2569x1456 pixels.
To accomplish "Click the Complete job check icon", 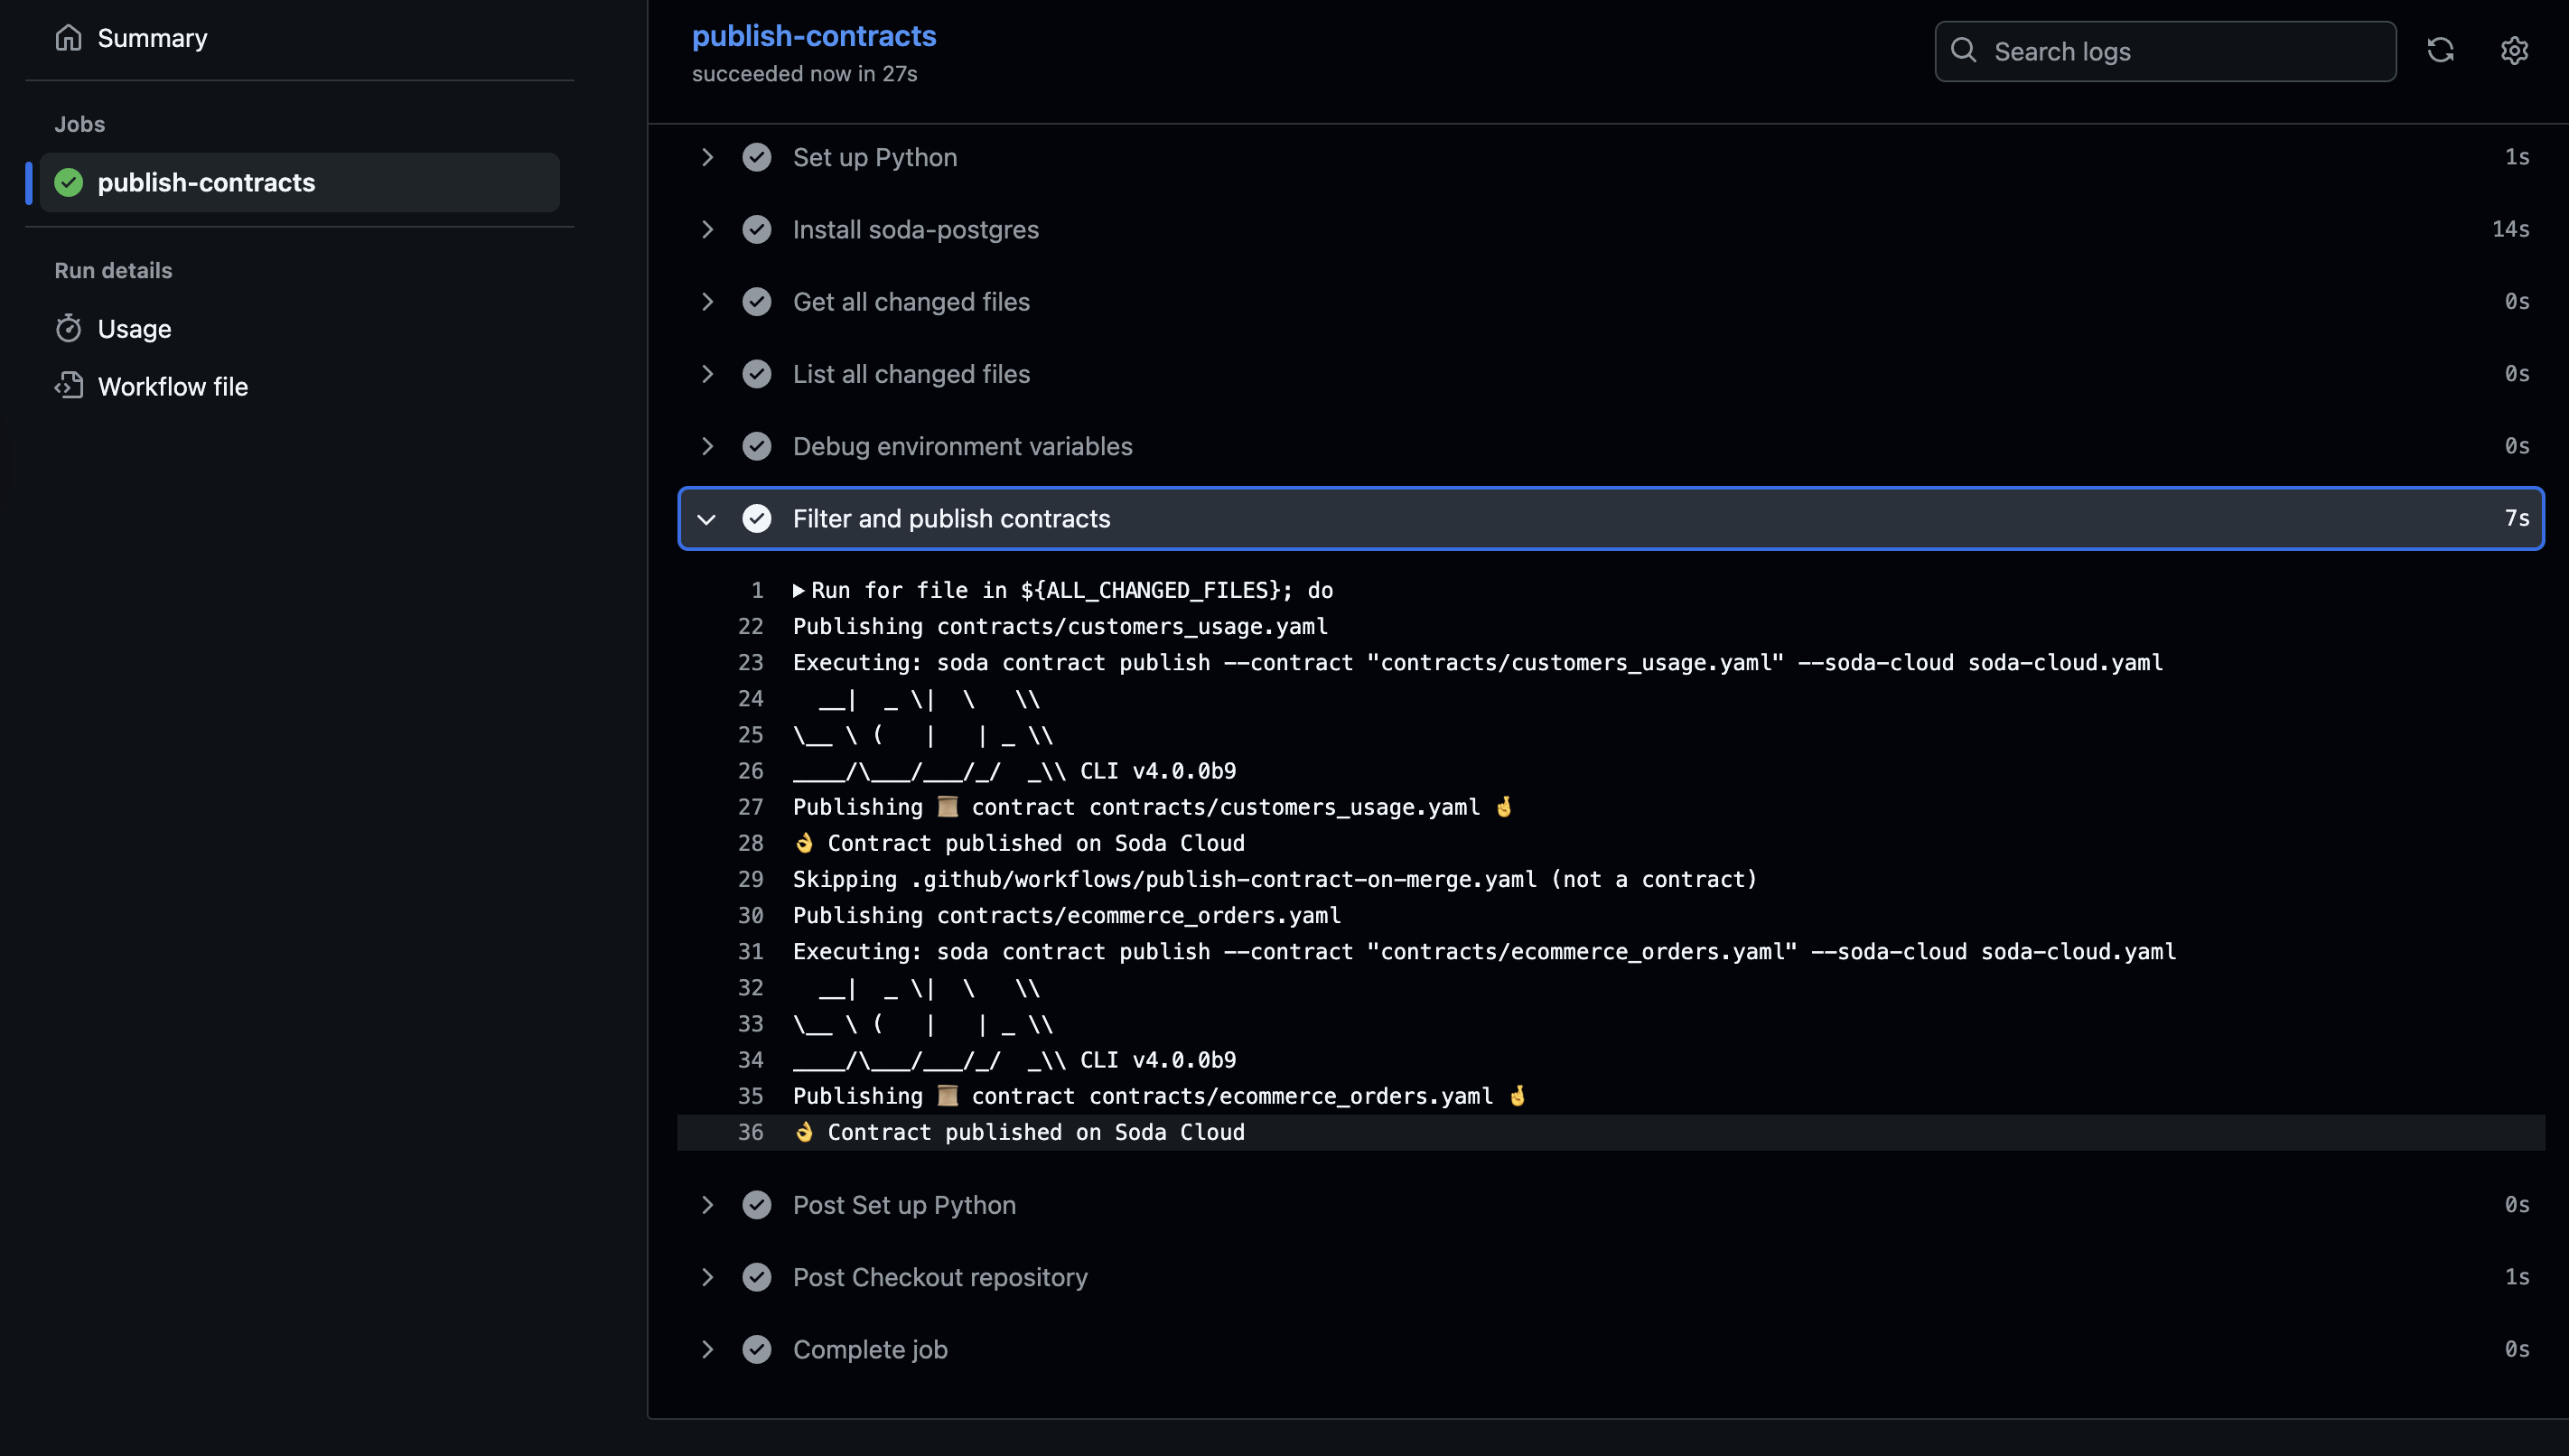I will pos(757,1349).
